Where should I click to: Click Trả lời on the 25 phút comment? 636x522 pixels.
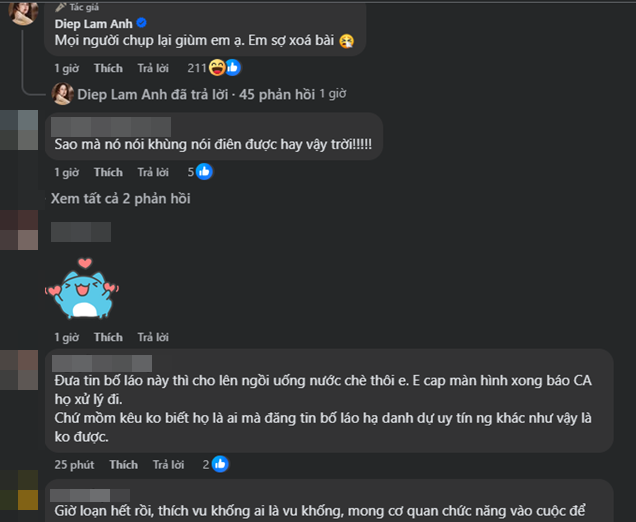[168, 464]
